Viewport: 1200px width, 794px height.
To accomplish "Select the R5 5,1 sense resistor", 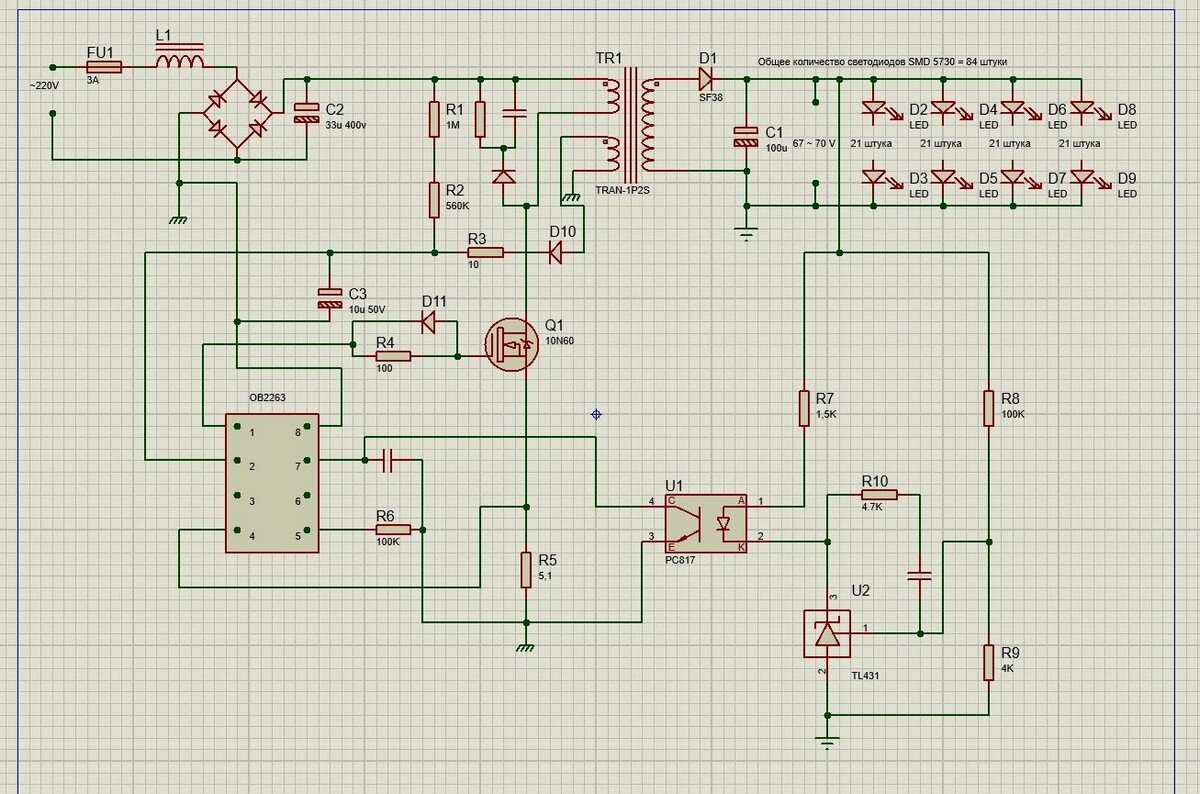I will click(525, 569).
